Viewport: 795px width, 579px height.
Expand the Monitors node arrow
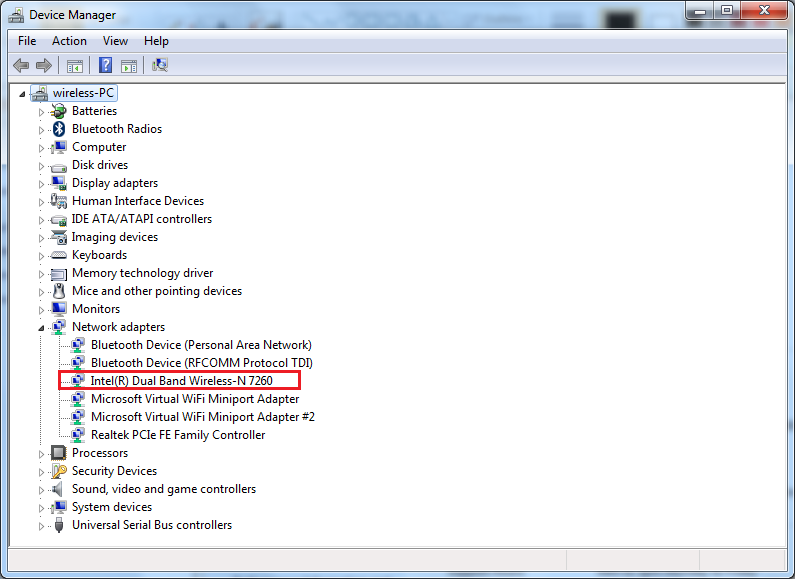click(x=41, y=310)
